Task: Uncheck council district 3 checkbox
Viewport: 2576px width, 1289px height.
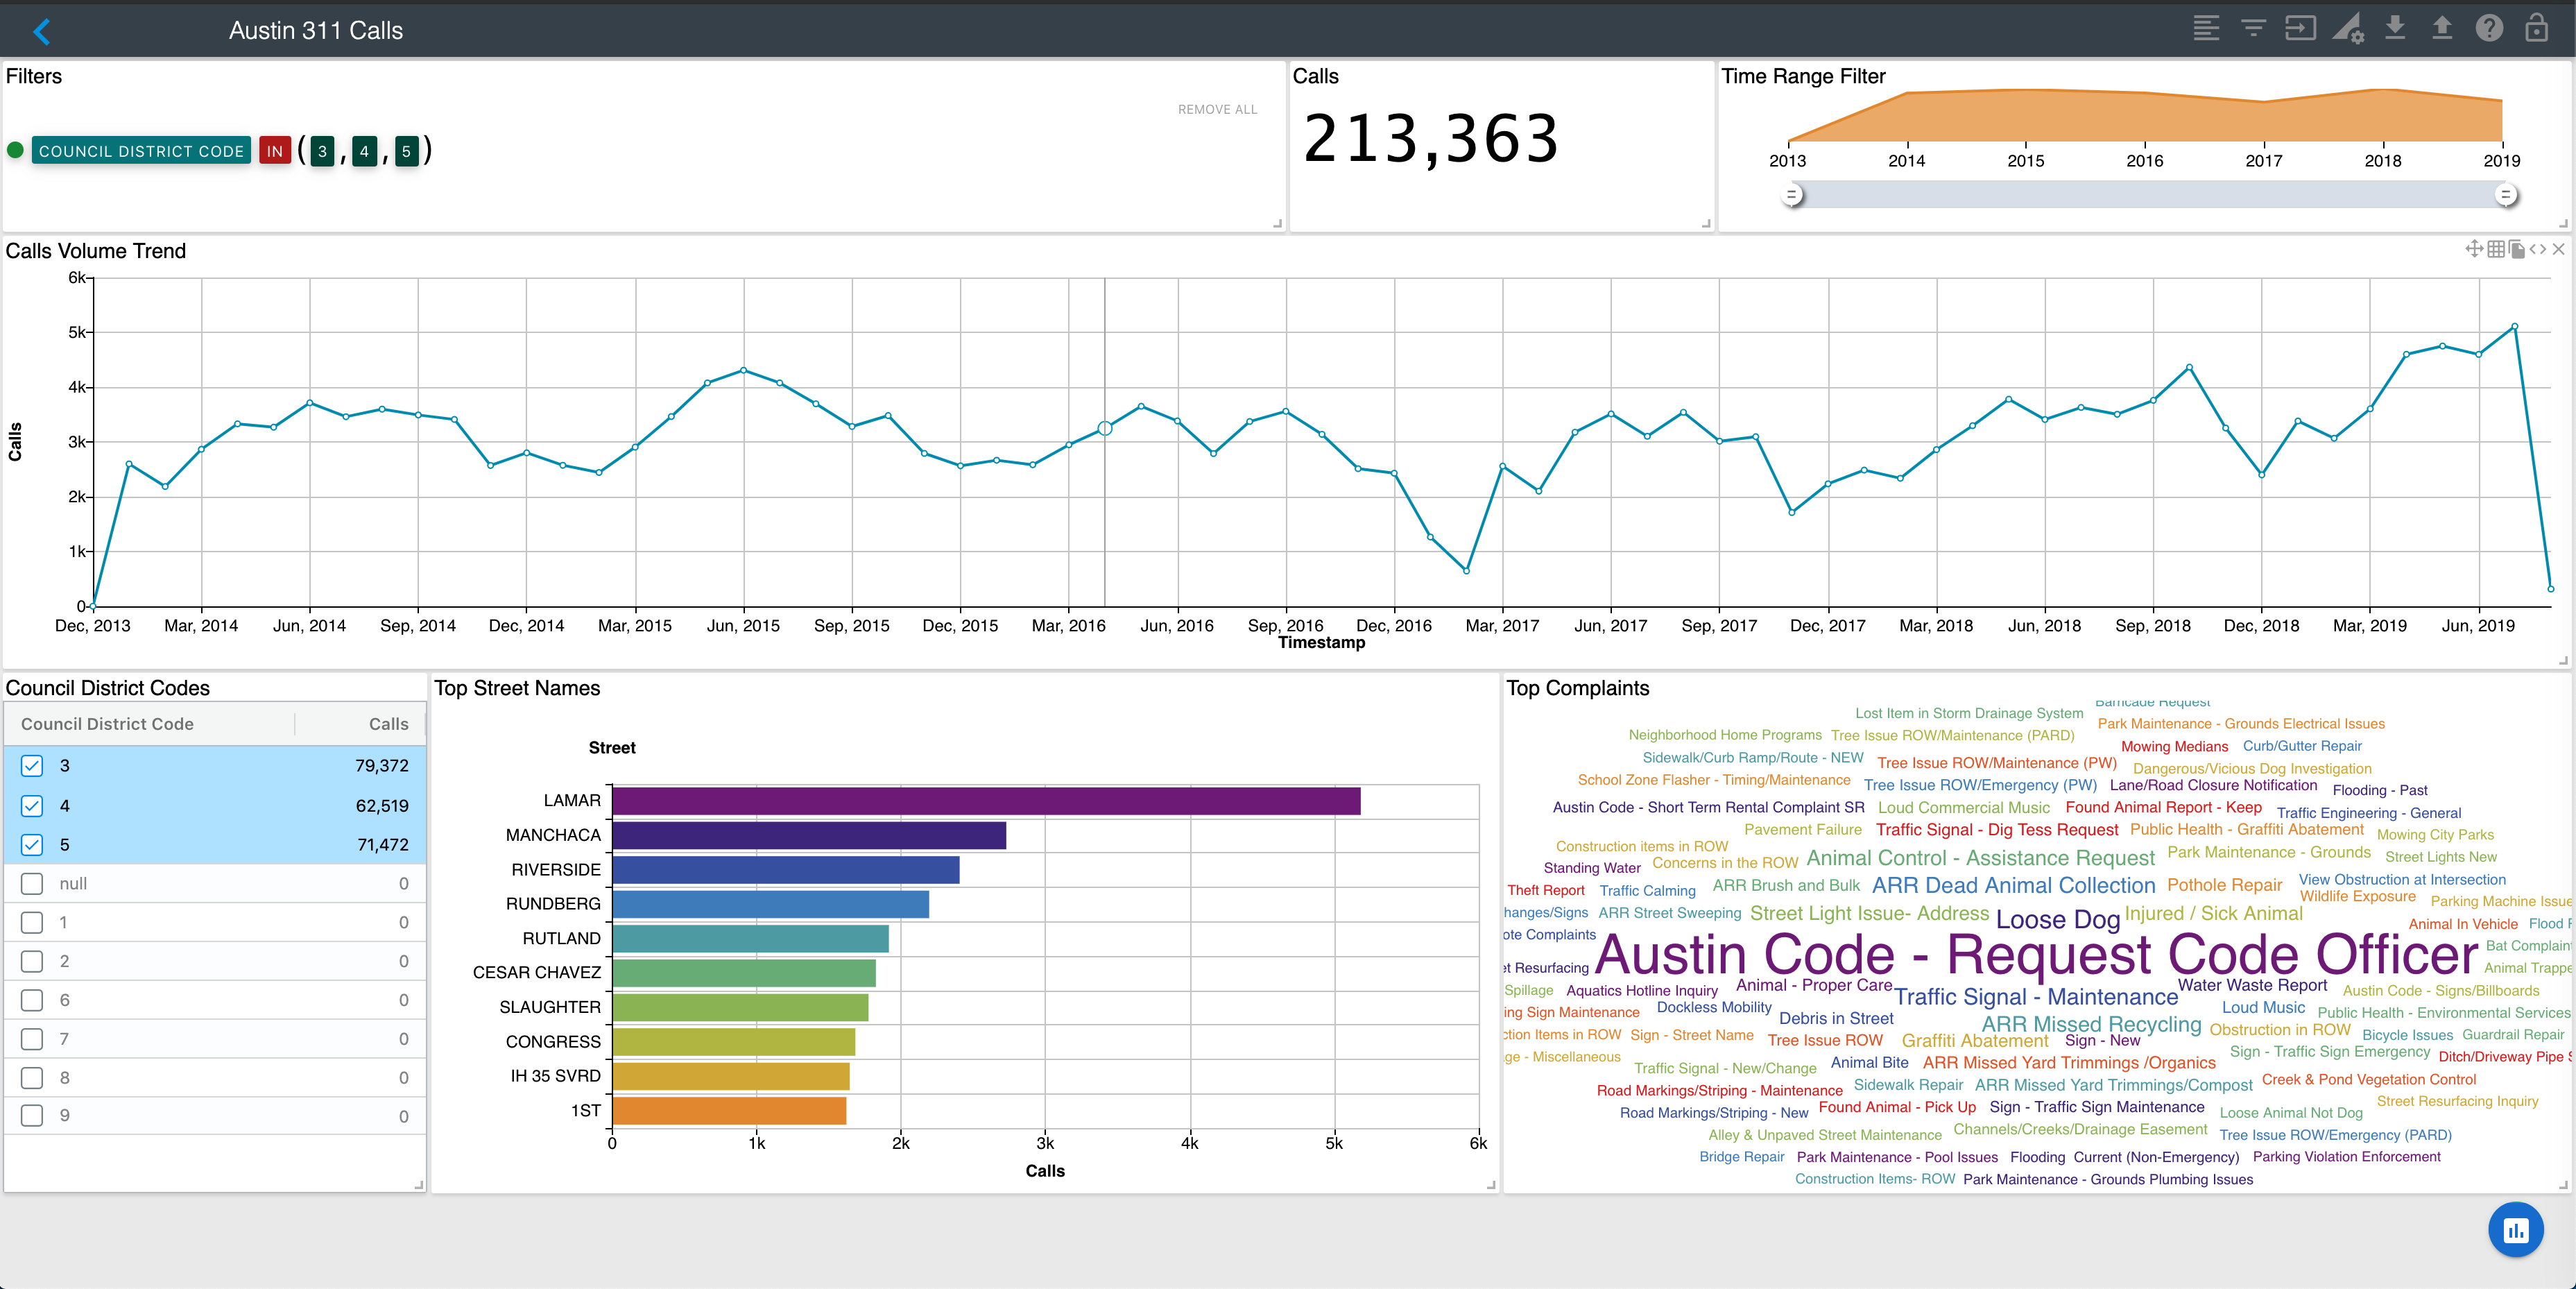Action: [32, 766]
